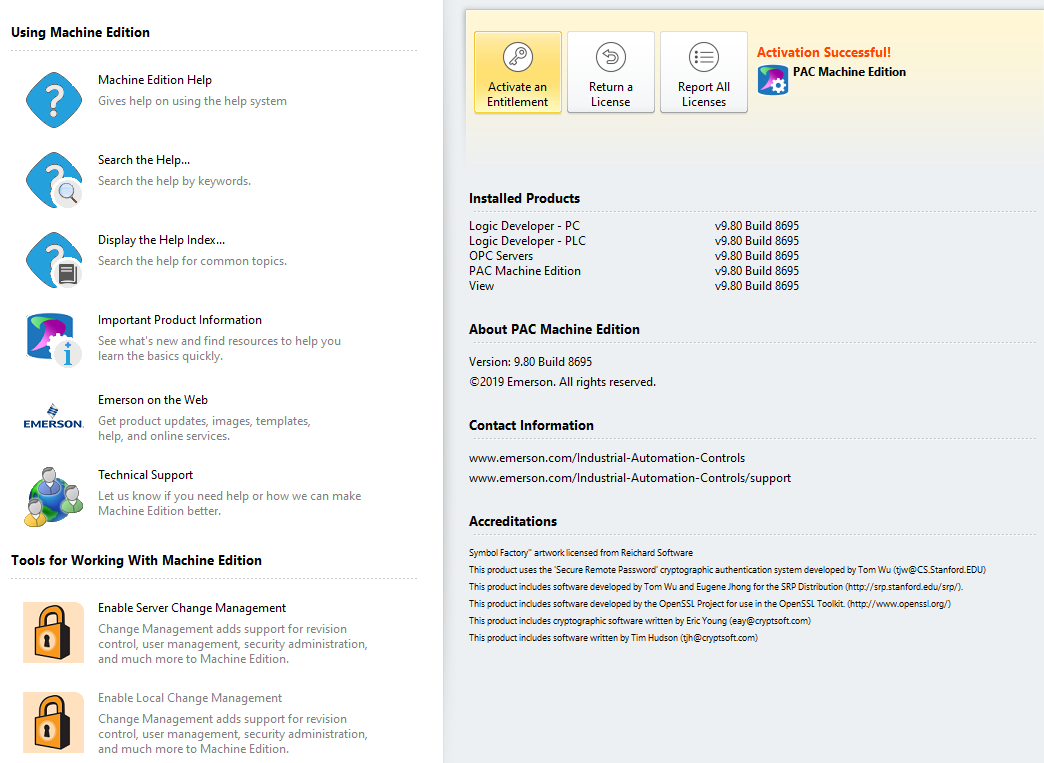Click the Activate an Entitlement button label
The image size is (1044, 763).
[x=517, y=95]
